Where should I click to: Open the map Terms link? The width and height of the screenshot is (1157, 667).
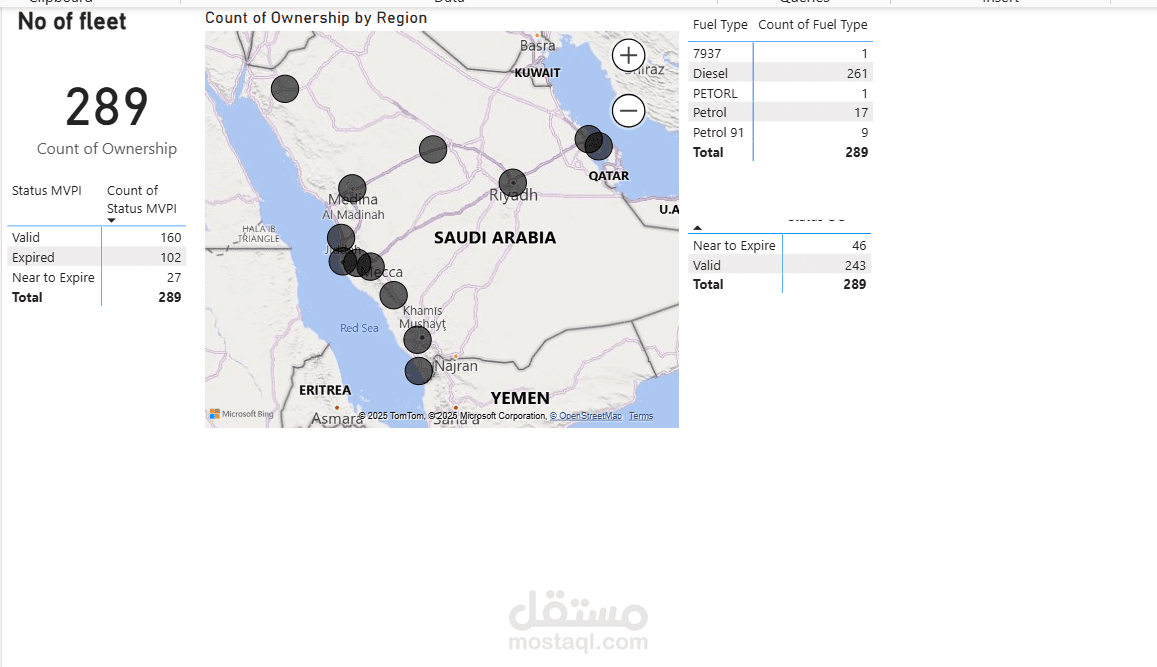(640, 416)
